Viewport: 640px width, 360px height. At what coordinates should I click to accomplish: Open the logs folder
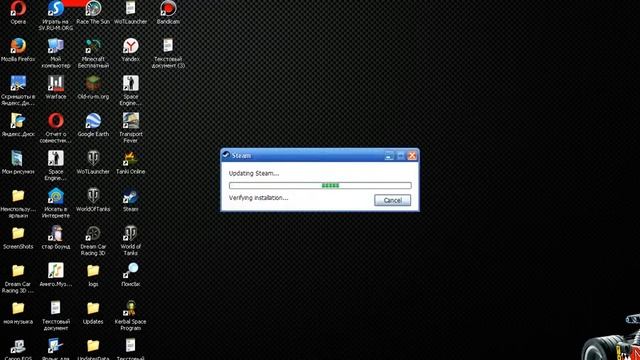(93, 271)
